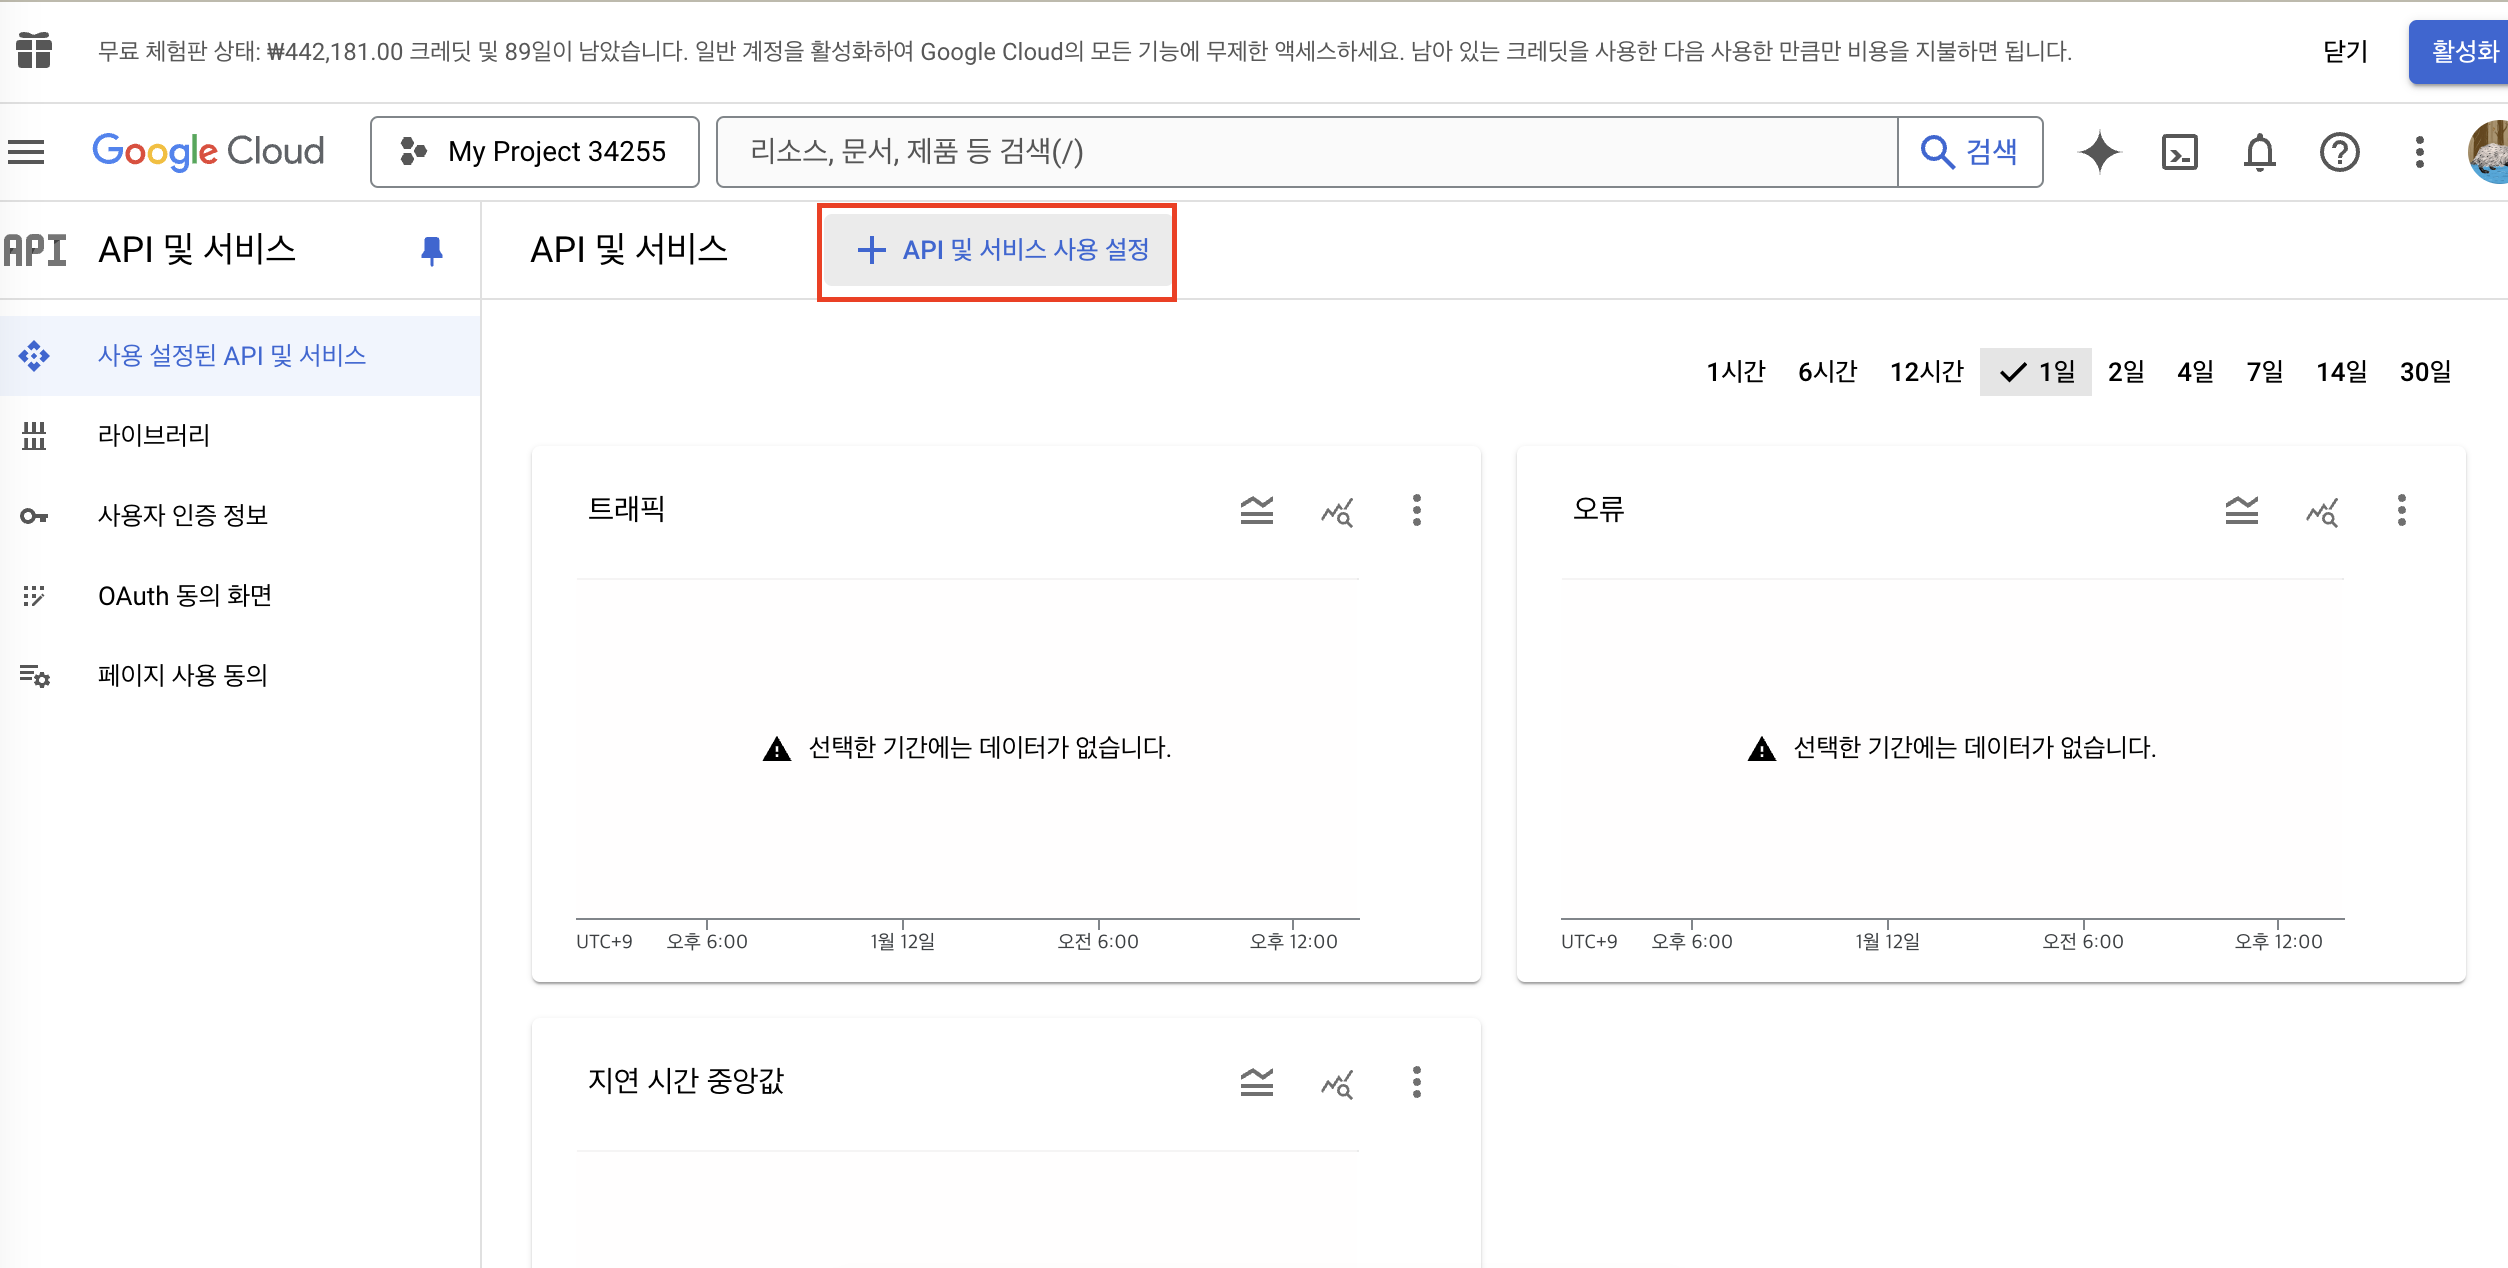Open the help question mark icon
This screenshot has width=2508, height=1268.
point(2339,152)
